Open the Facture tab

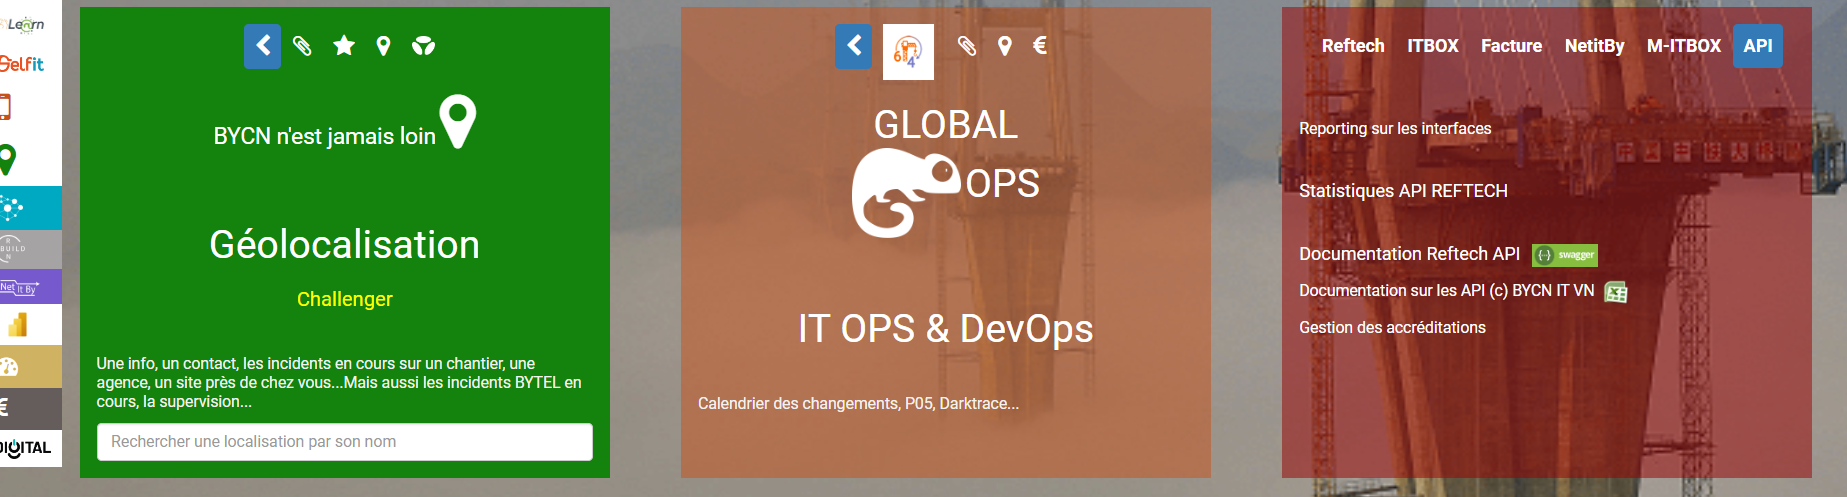pyautogui.click(x=1511, y=46)
